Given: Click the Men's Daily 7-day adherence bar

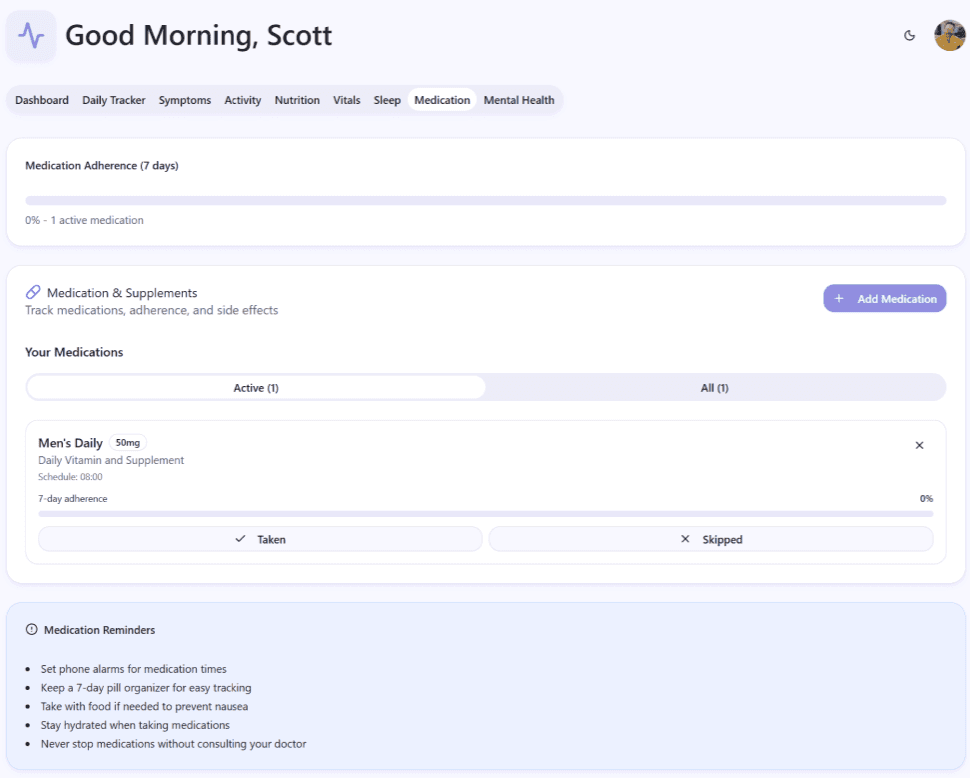Looking at the screenshot, I should click(x=486, y=514).
